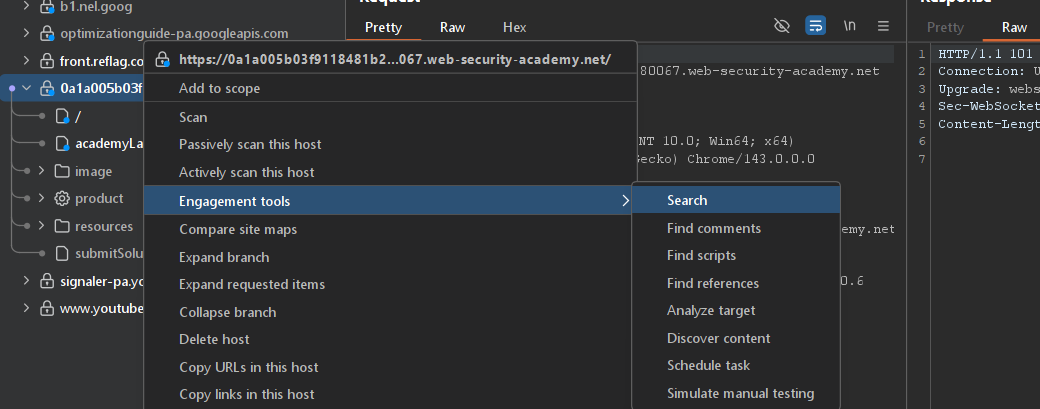Click the lock icon beside signaler-pa host
The image size is (1040, 409).
46,281
